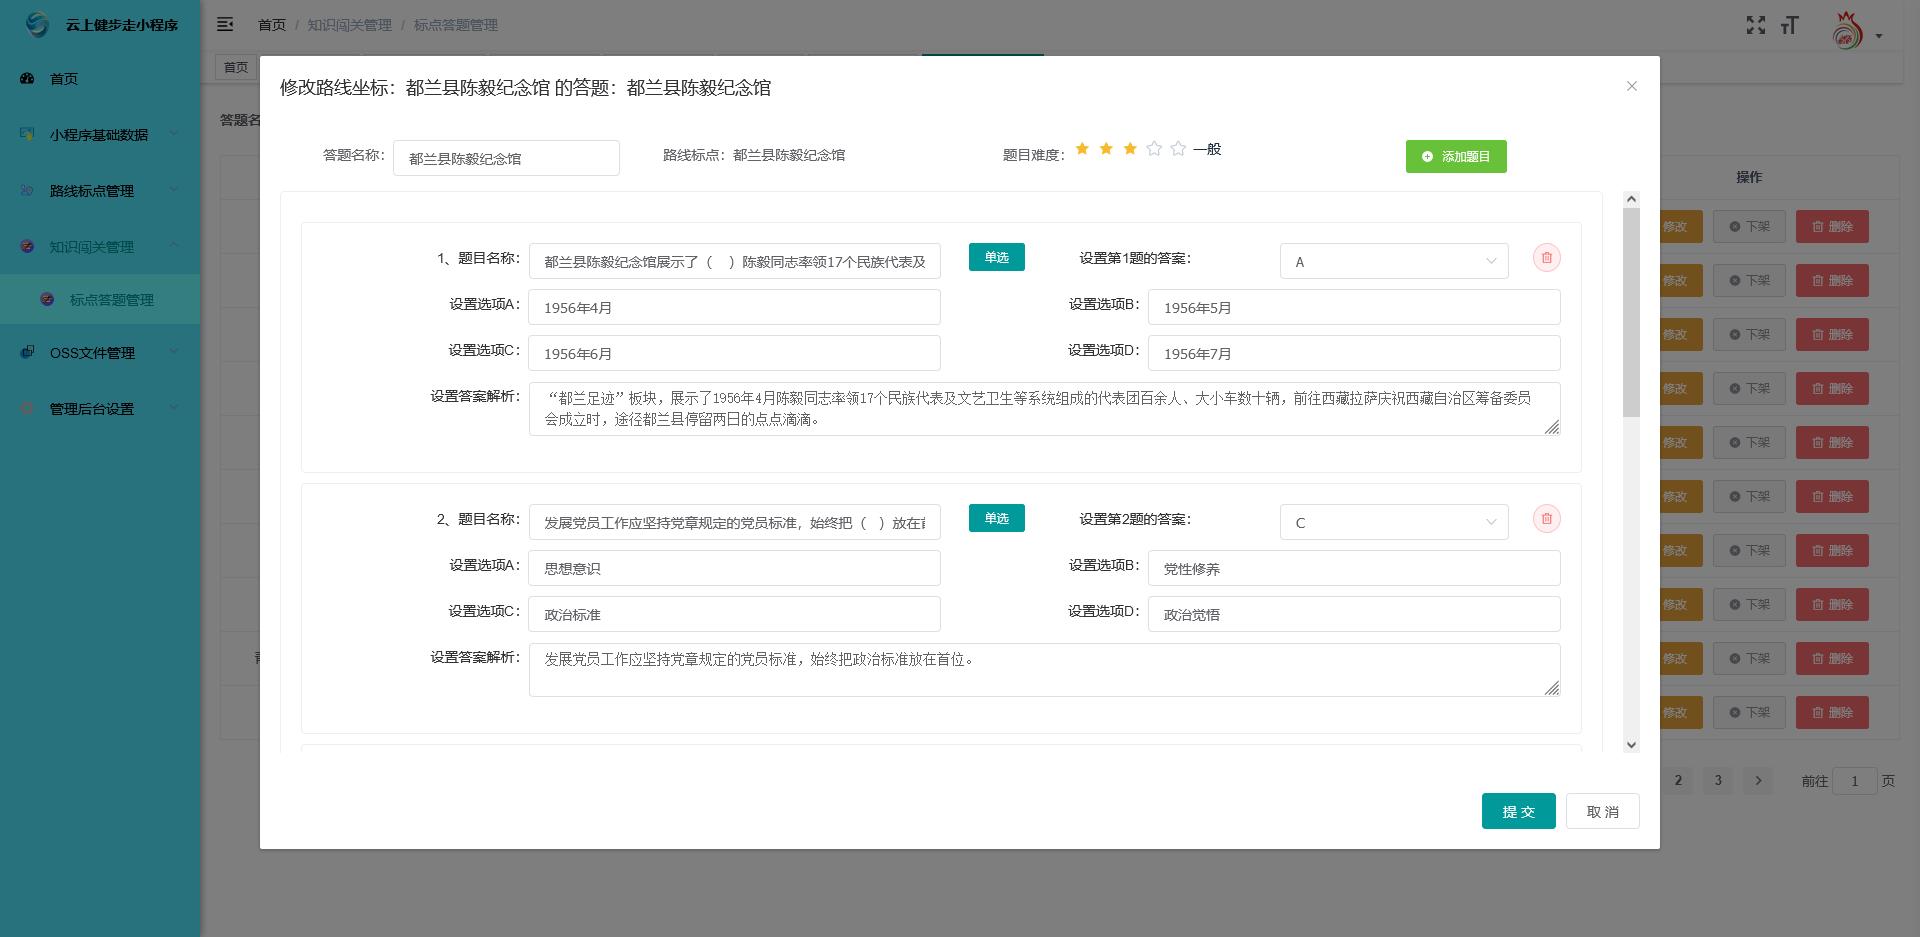This screenshot has width=1920, height=937.
Task: Open the answer dropdown for question 2
Action: pyautogui.click(x=1393, y=523)
